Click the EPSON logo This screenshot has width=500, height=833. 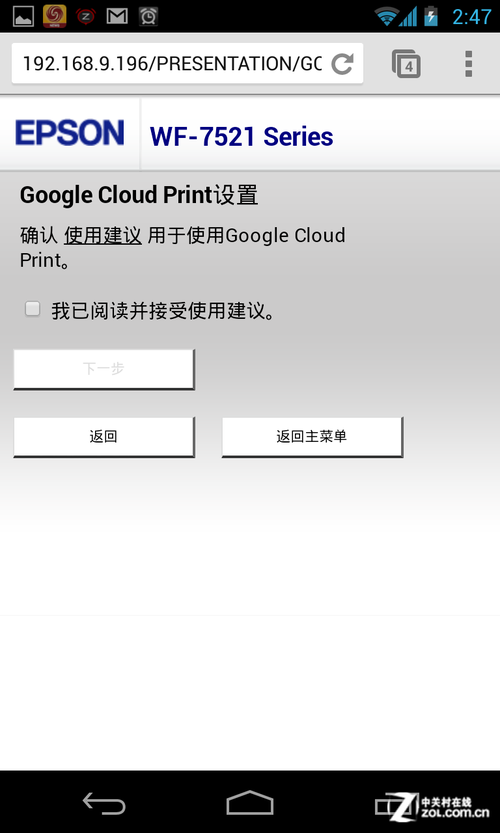(70, 133)
